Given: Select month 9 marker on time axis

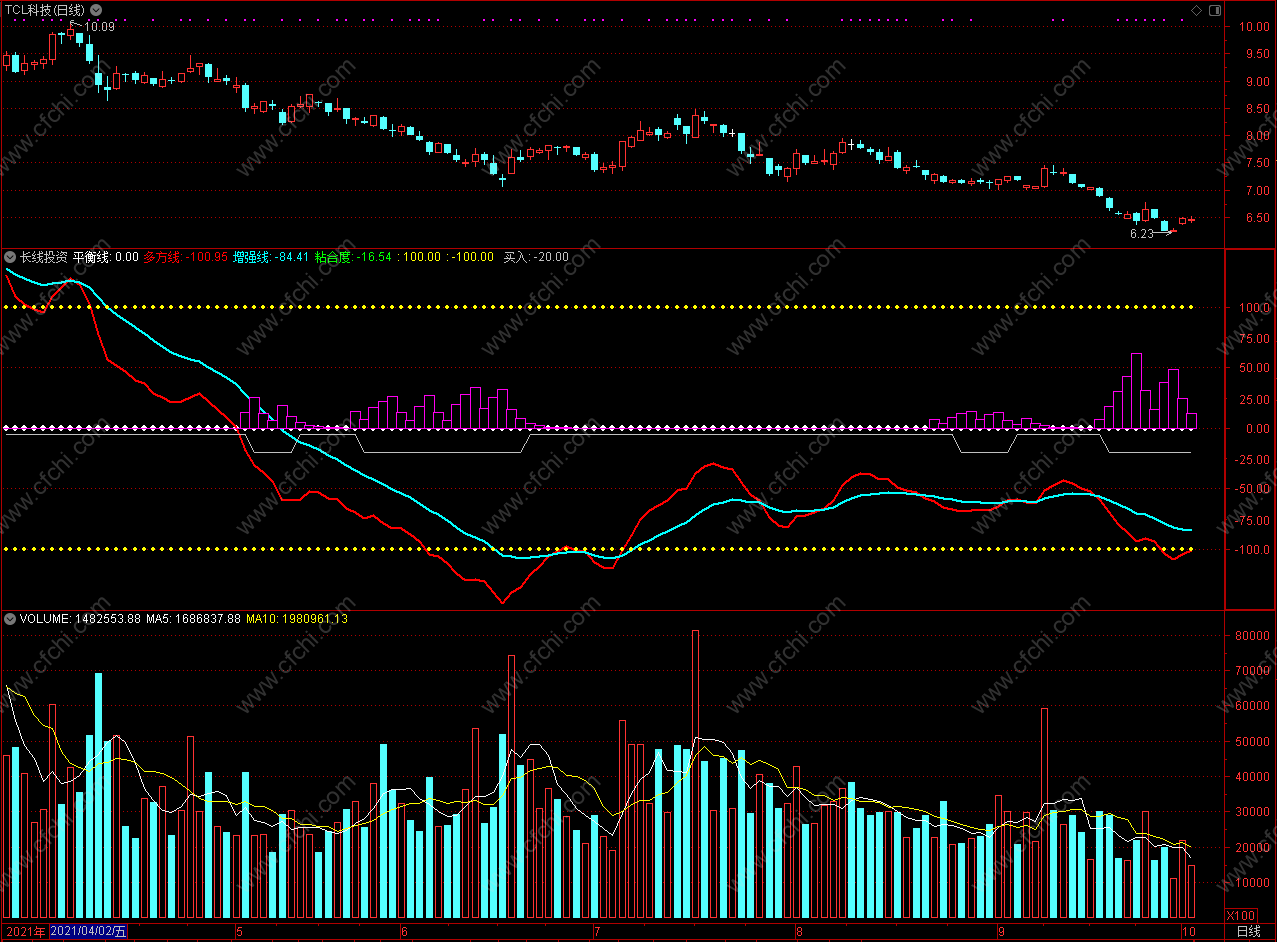Looking at the screenshot, I should [x=1000, y=932].
